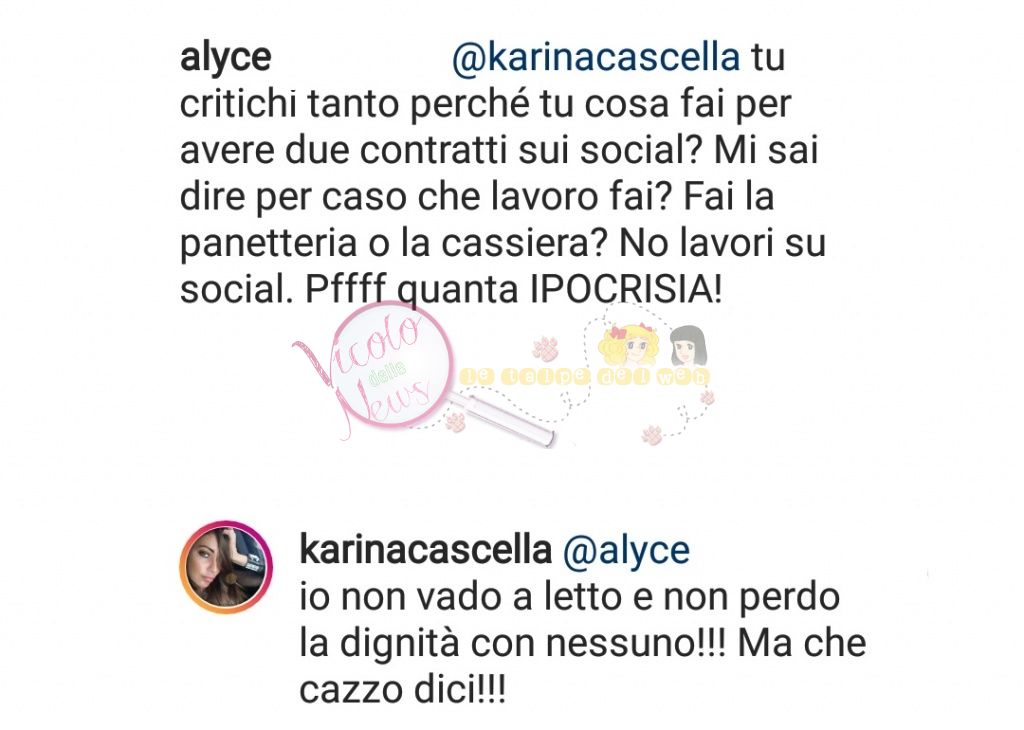1024x730 pixels.
Task: Click the 'le talpe del web' watermark text
Action: (x=584, y=377)
